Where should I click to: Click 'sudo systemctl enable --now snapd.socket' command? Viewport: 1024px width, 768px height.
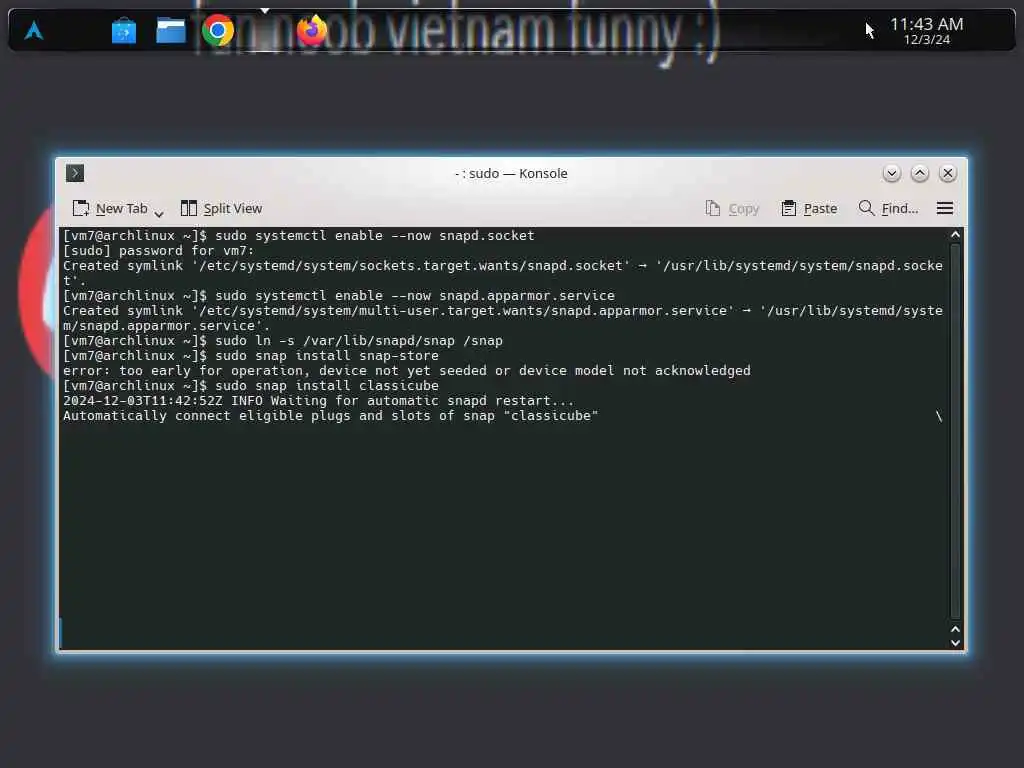[375, 236]
